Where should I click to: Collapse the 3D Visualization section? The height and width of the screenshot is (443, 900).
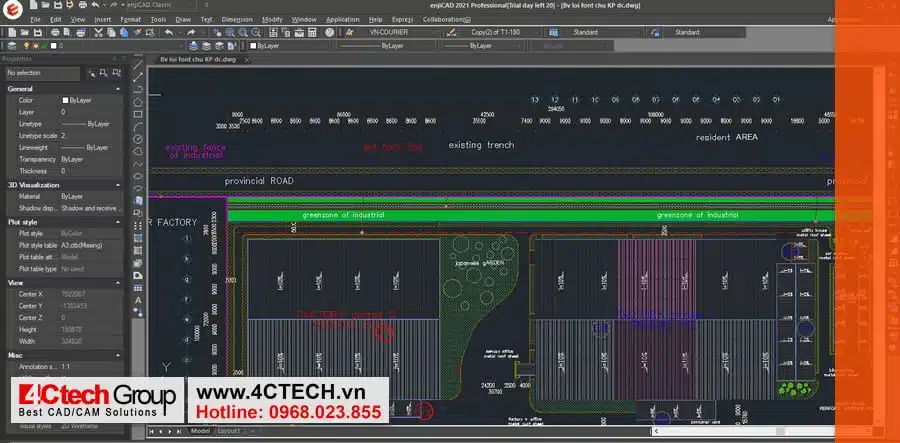(x=118, y=185)
